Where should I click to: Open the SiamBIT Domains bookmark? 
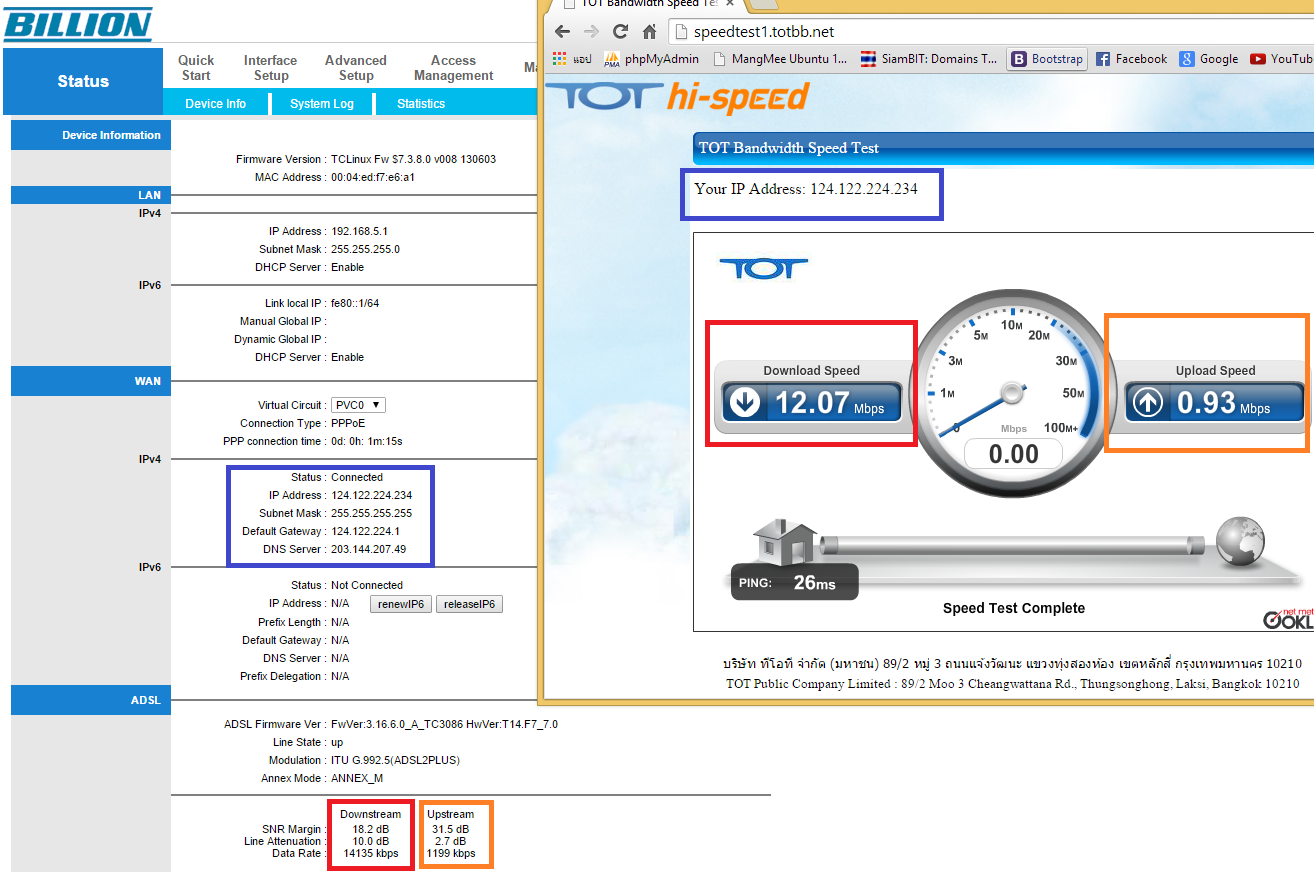(x=929, y=59)
